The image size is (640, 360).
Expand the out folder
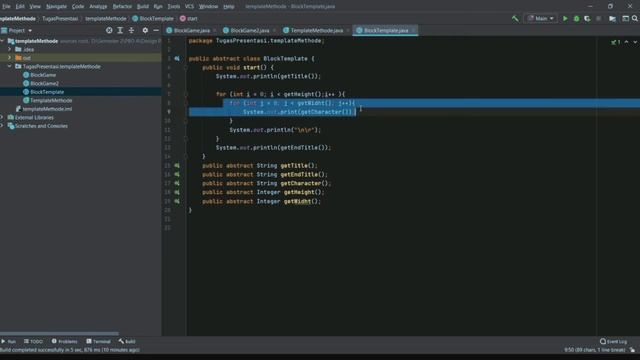10,58
